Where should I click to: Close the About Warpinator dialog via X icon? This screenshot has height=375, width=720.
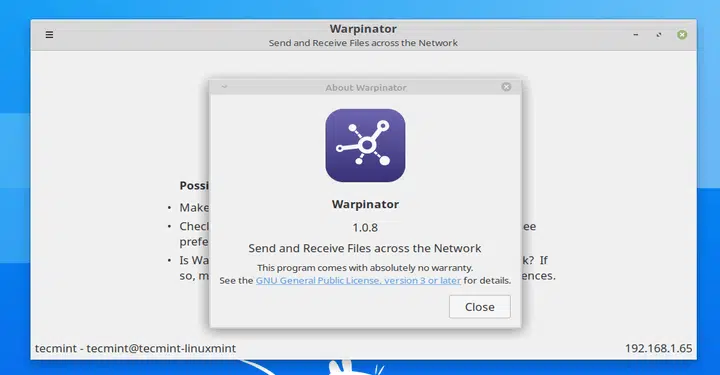(x=506, y=87)
